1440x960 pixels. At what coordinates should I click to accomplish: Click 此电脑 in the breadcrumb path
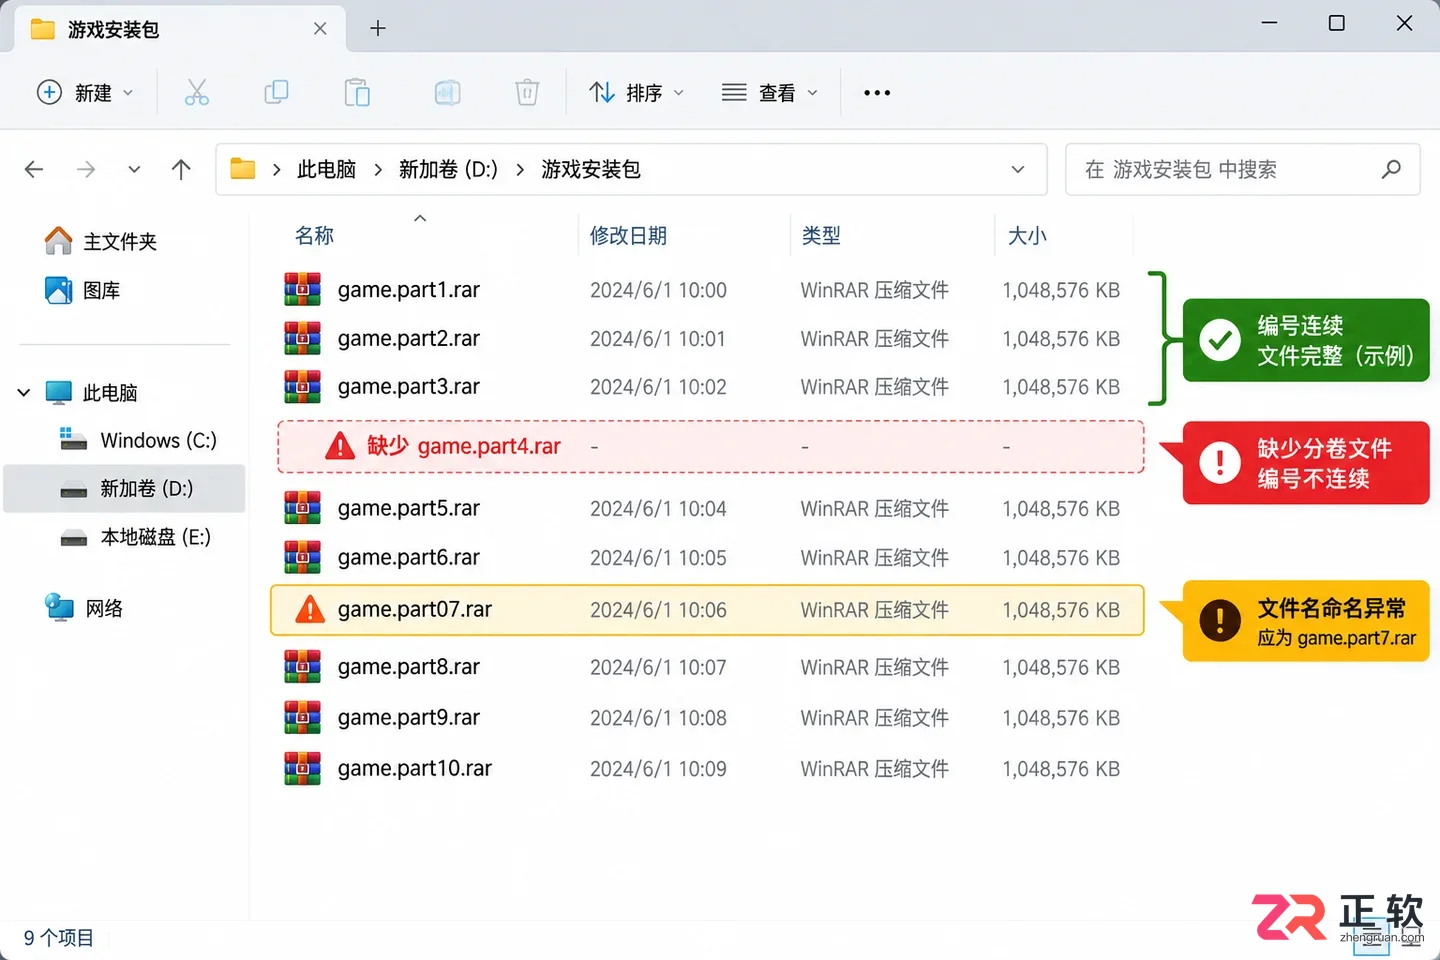[x=326, y=169]
